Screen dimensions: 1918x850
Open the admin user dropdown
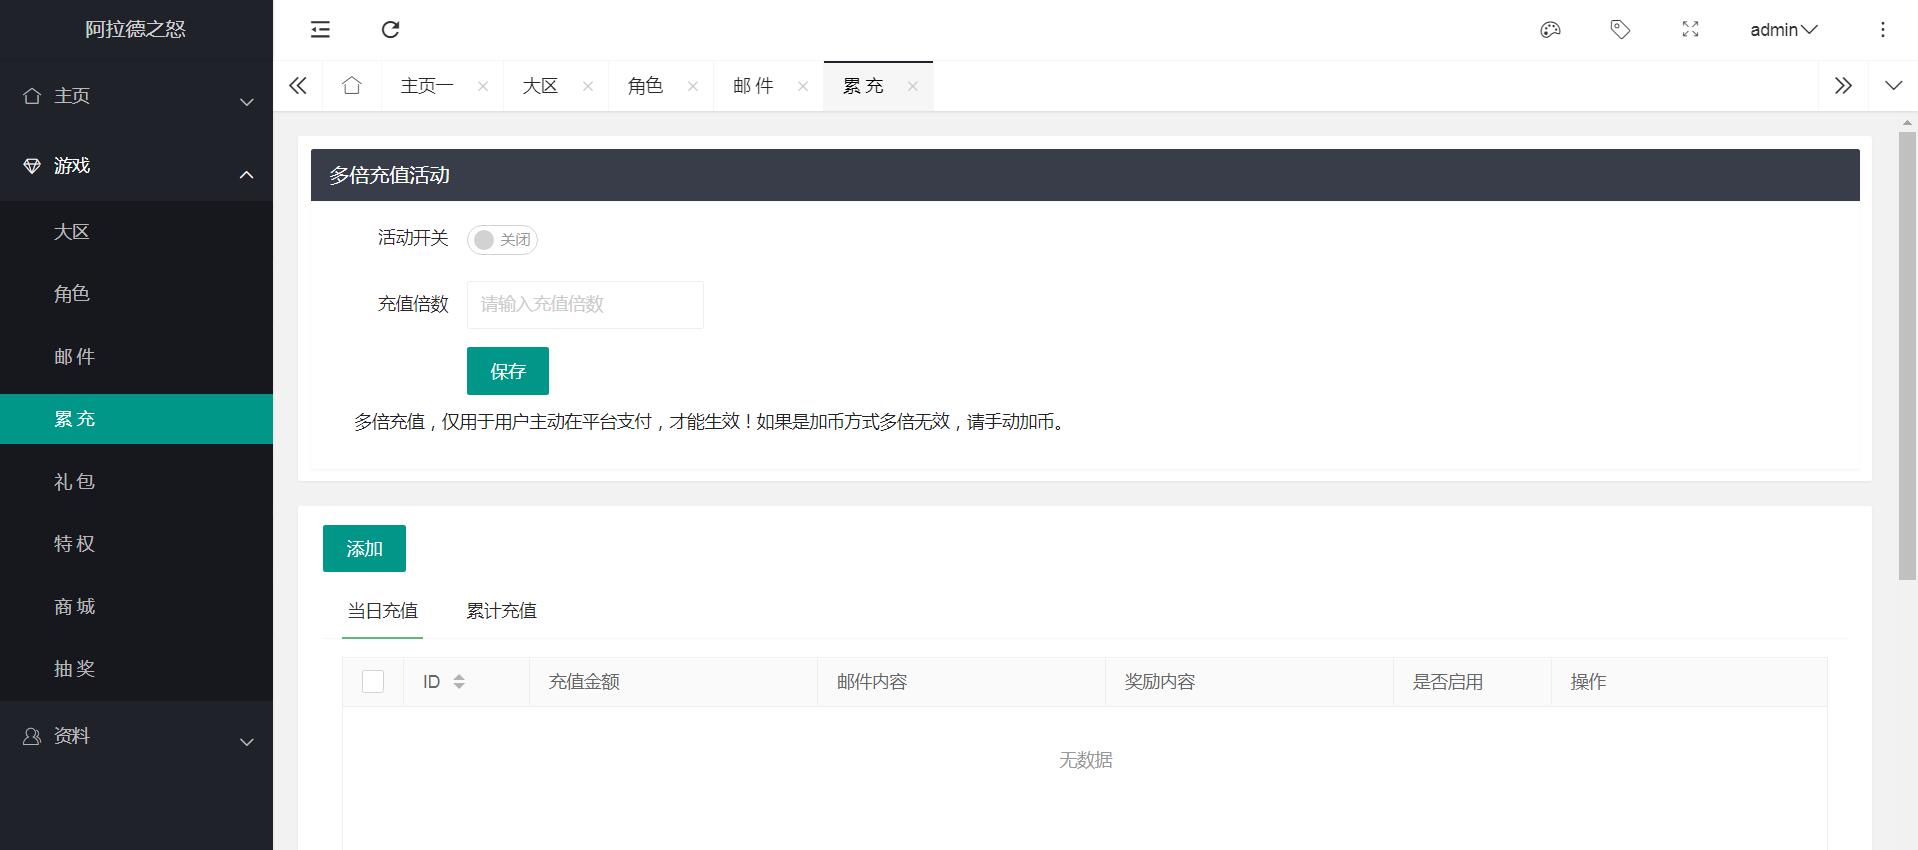[1783, 30]
